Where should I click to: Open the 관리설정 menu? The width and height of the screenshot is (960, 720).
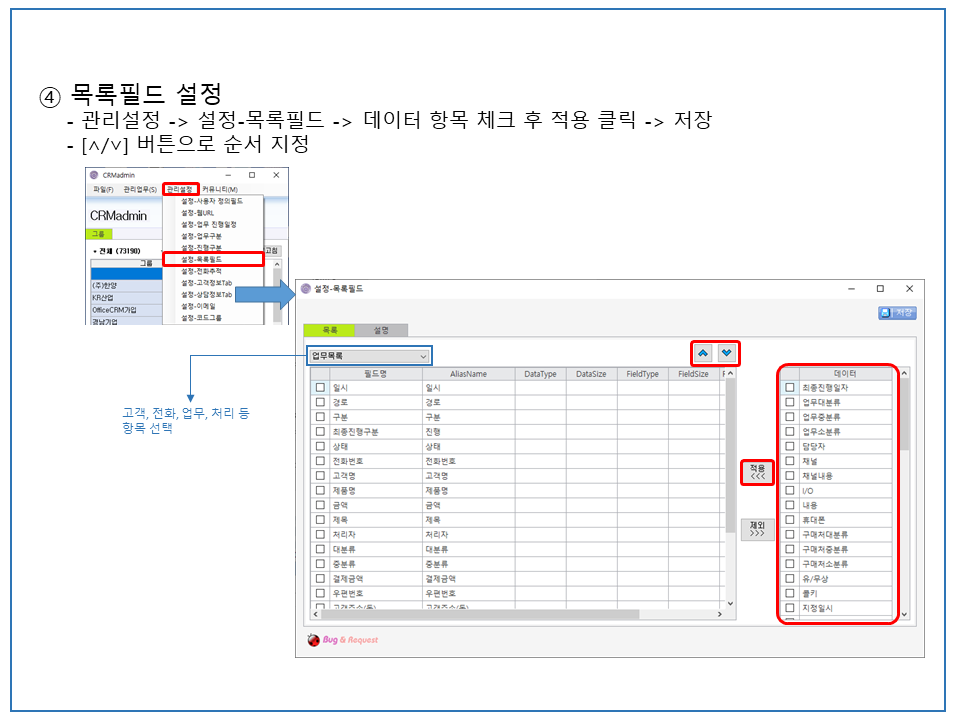tap(180, 189)
